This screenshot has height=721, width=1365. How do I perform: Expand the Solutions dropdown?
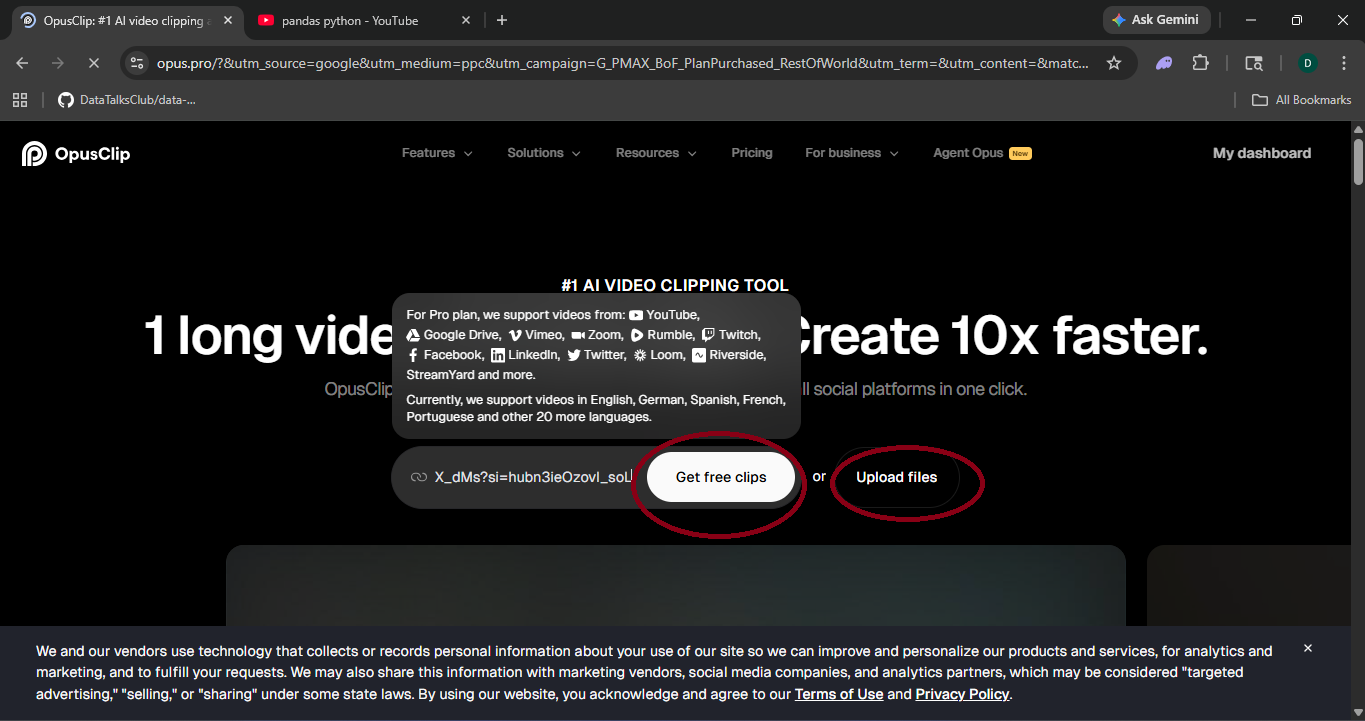click(544, 153)
